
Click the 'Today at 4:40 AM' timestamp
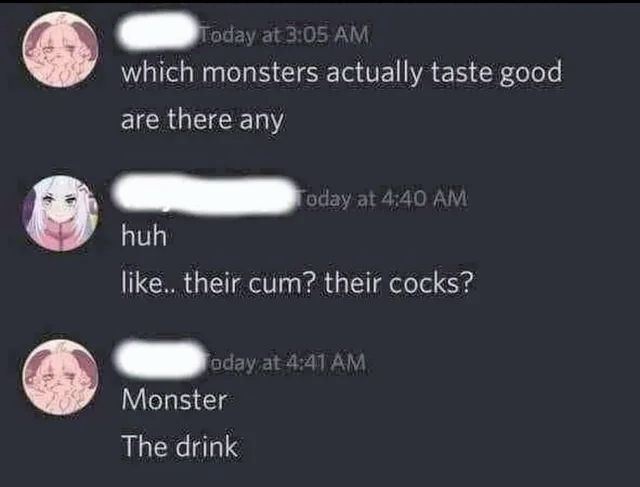pos(382,199)
